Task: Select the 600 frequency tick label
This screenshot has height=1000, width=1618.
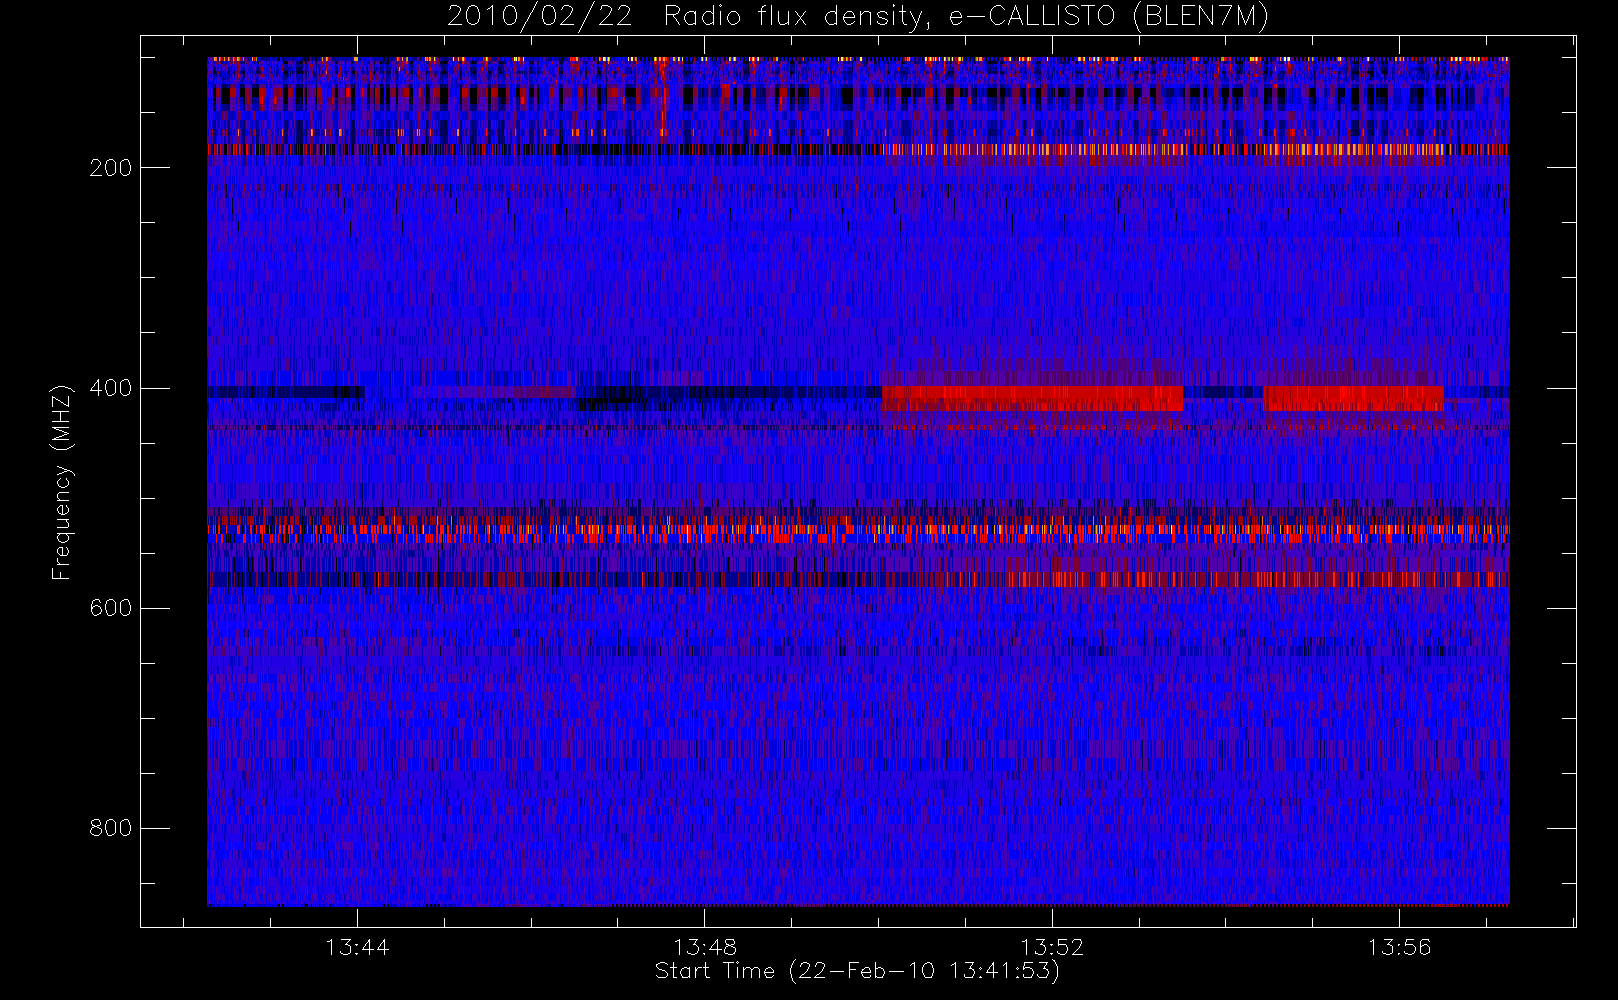Action: tap(111, 608)
